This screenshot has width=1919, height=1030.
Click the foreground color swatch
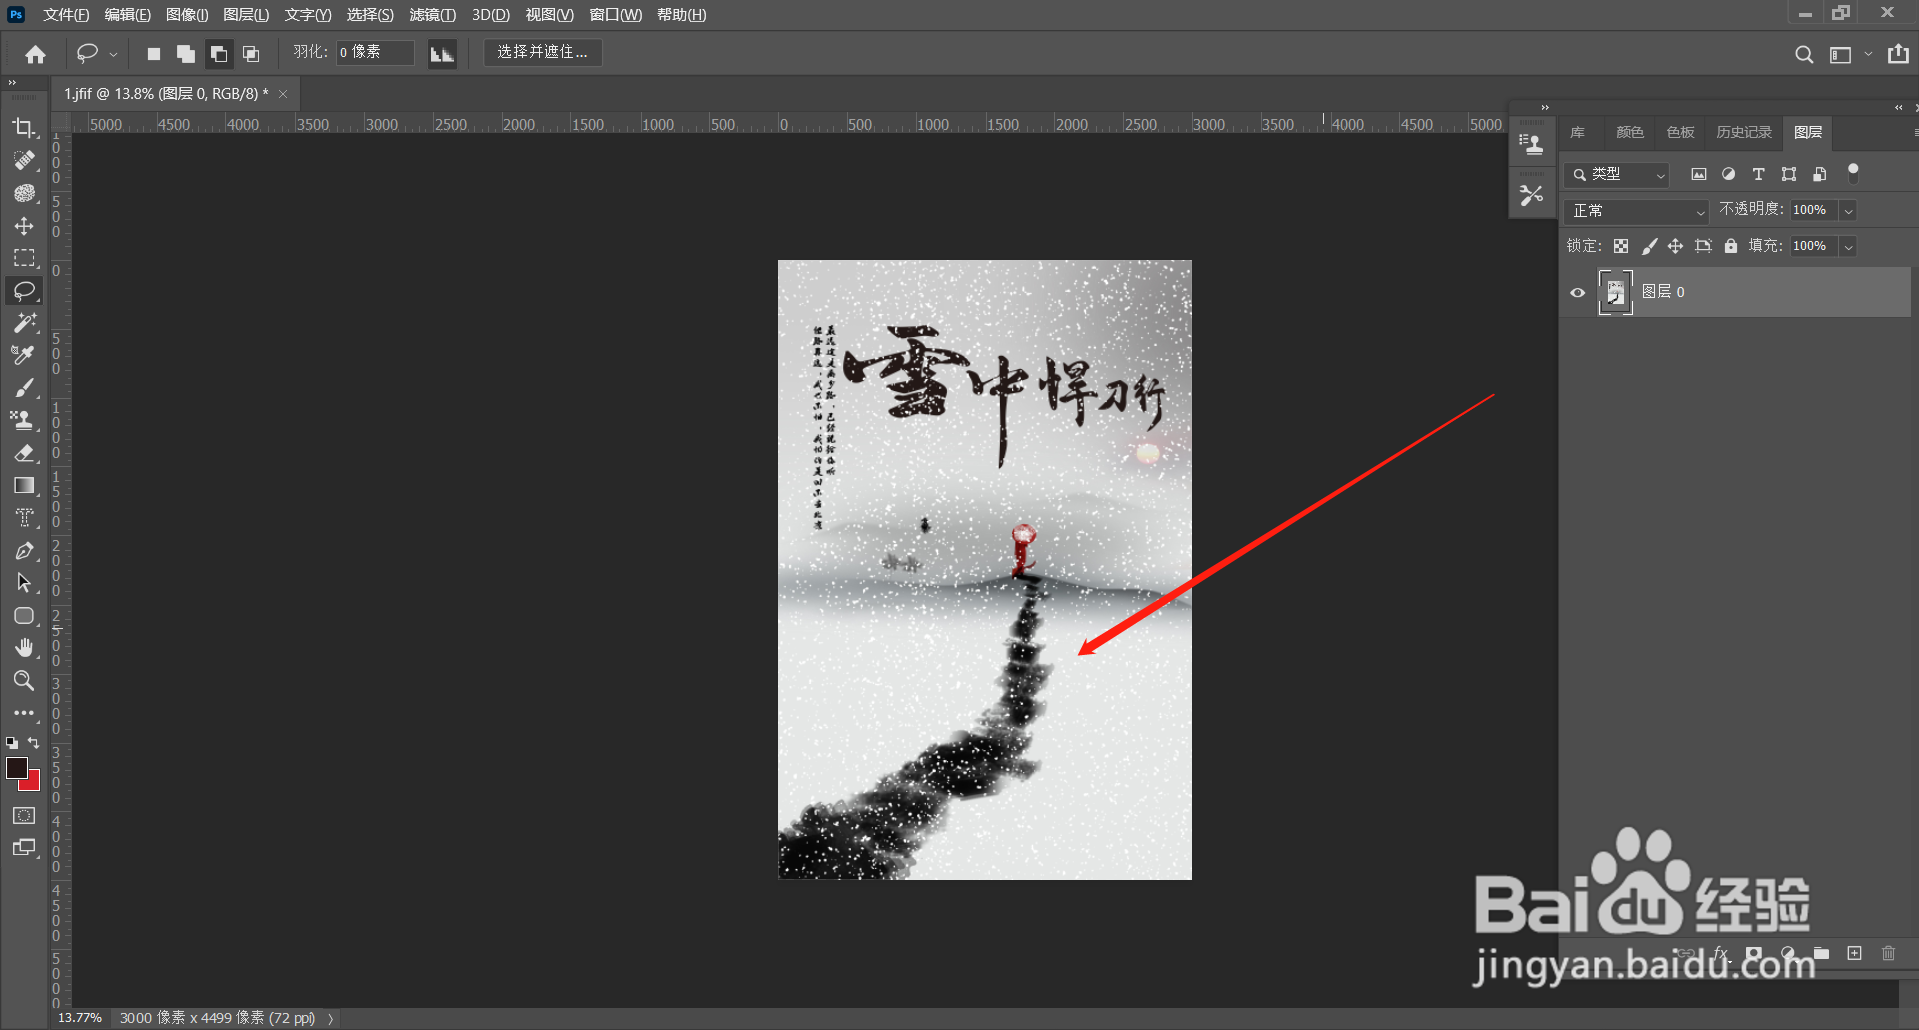(x=17, y=768)
